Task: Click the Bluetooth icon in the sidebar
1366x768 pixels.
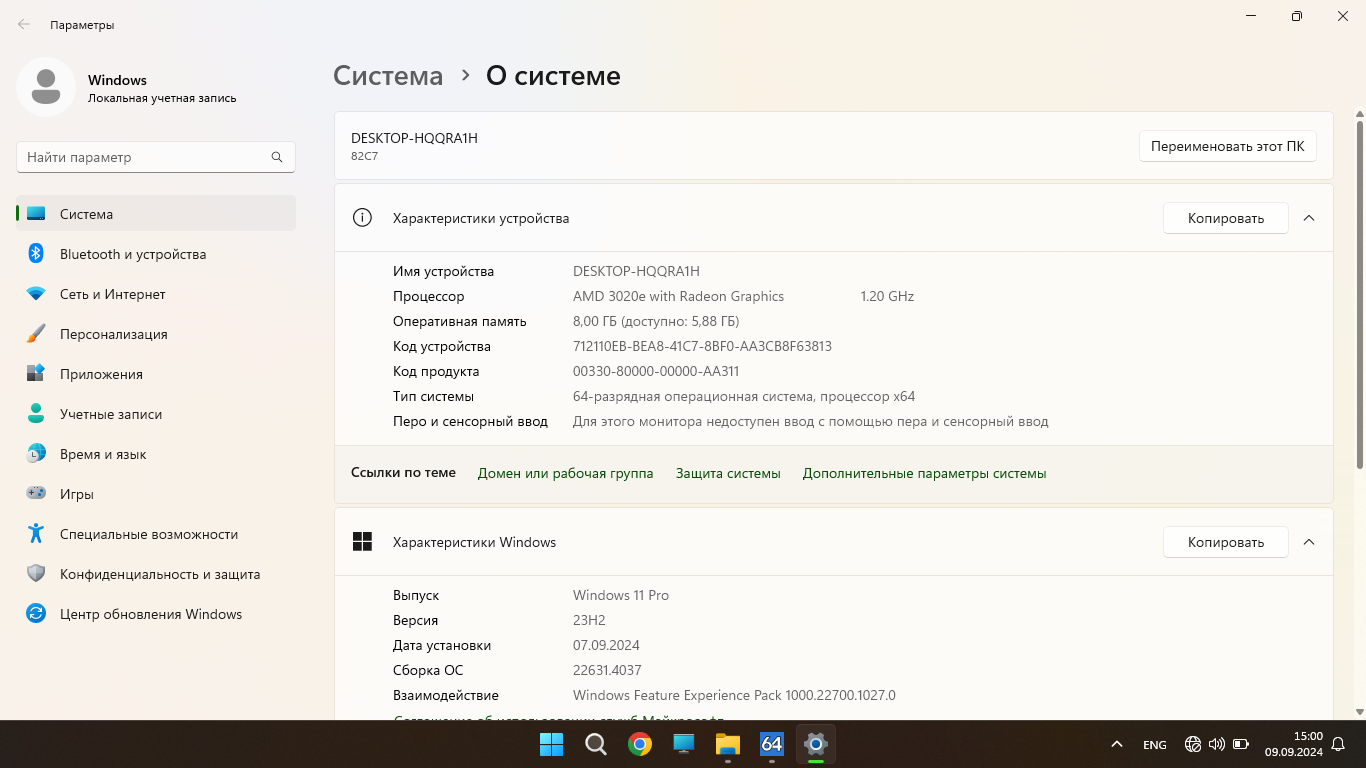Action: [36, 254]
